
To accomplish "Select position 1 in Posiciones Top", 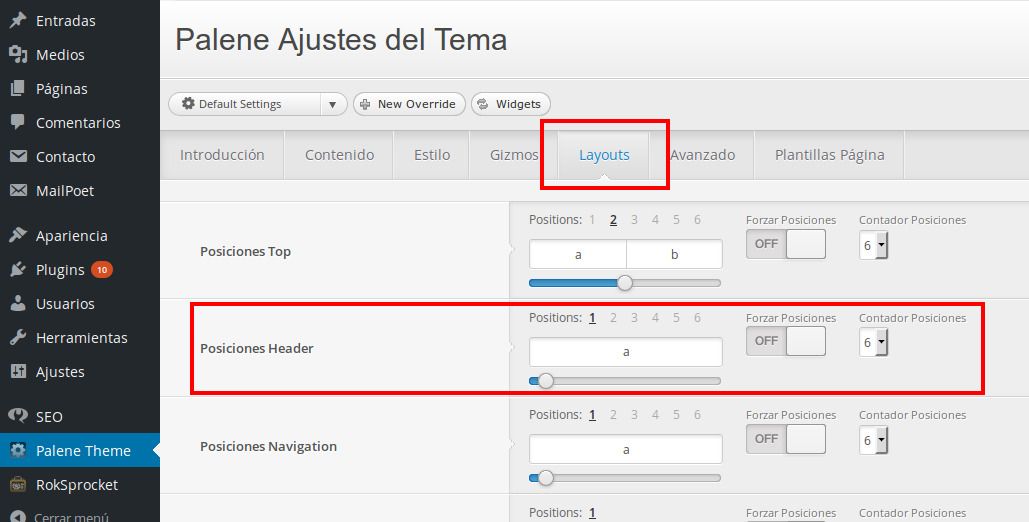I will coord(592,220).
